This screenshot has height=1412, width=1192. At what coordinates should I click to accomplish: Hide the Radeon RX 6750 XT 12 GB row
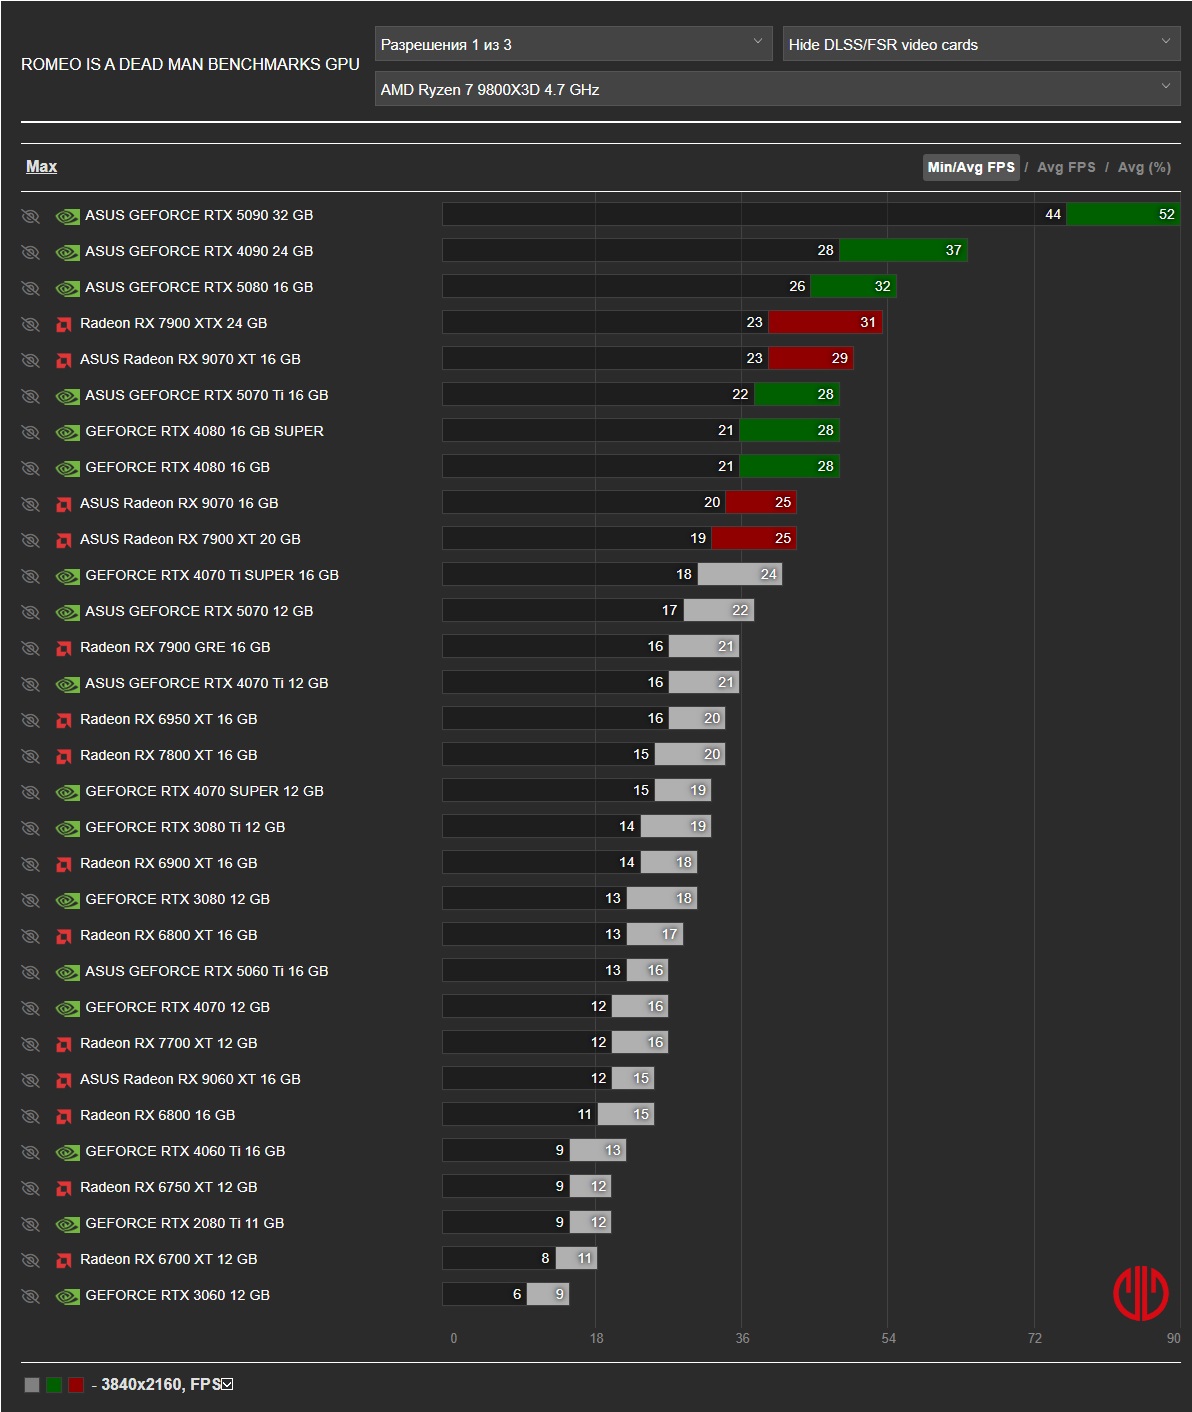pos(30,1188)
